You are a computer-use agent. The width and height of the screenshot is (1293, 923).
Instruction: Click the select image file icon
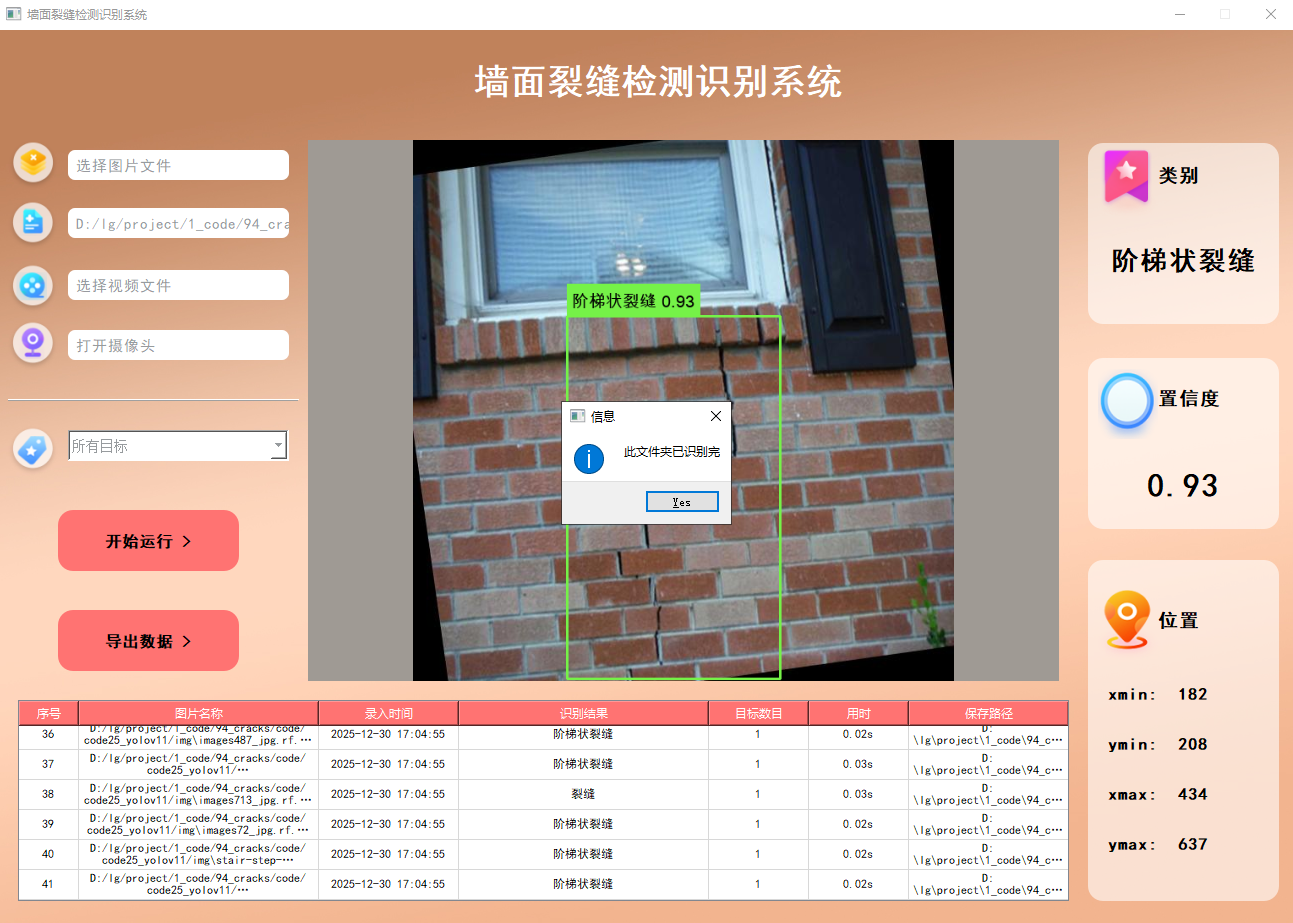click(33, 162)
